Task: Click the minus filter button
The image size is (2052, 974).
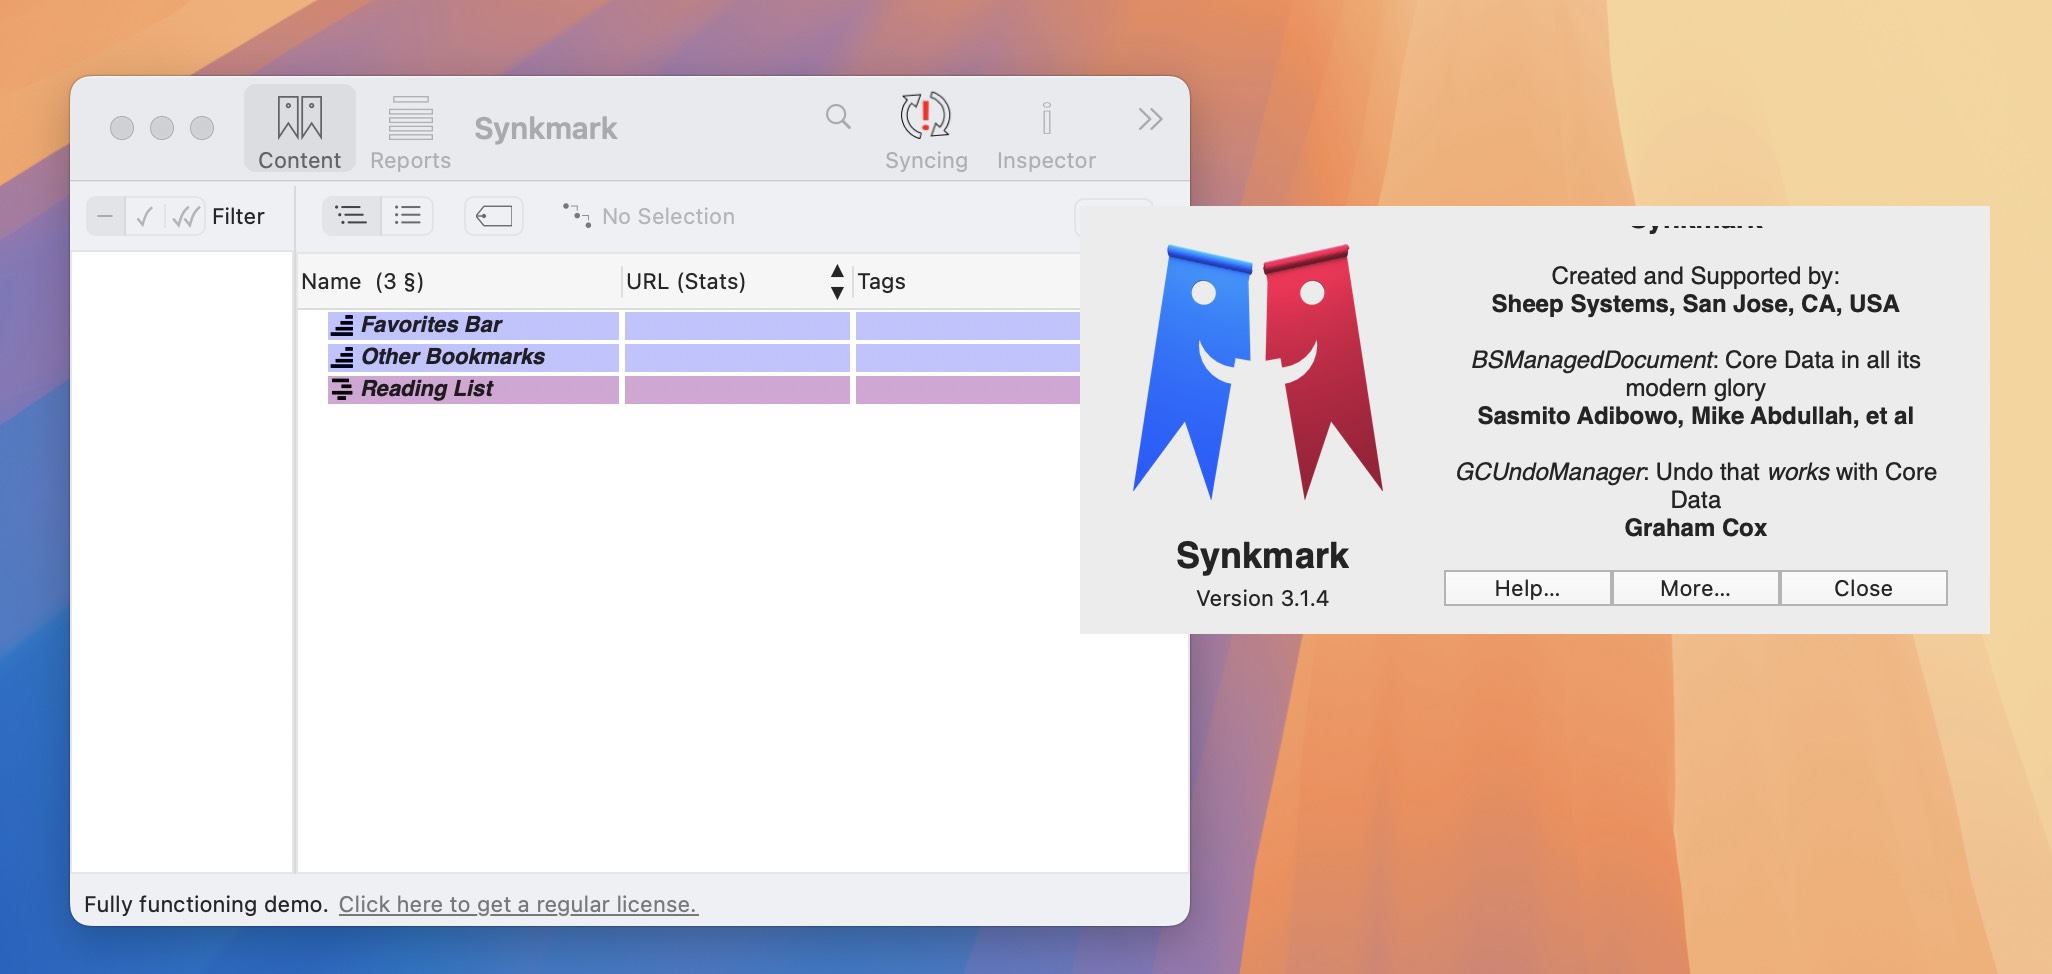Action: click(105, 216)
